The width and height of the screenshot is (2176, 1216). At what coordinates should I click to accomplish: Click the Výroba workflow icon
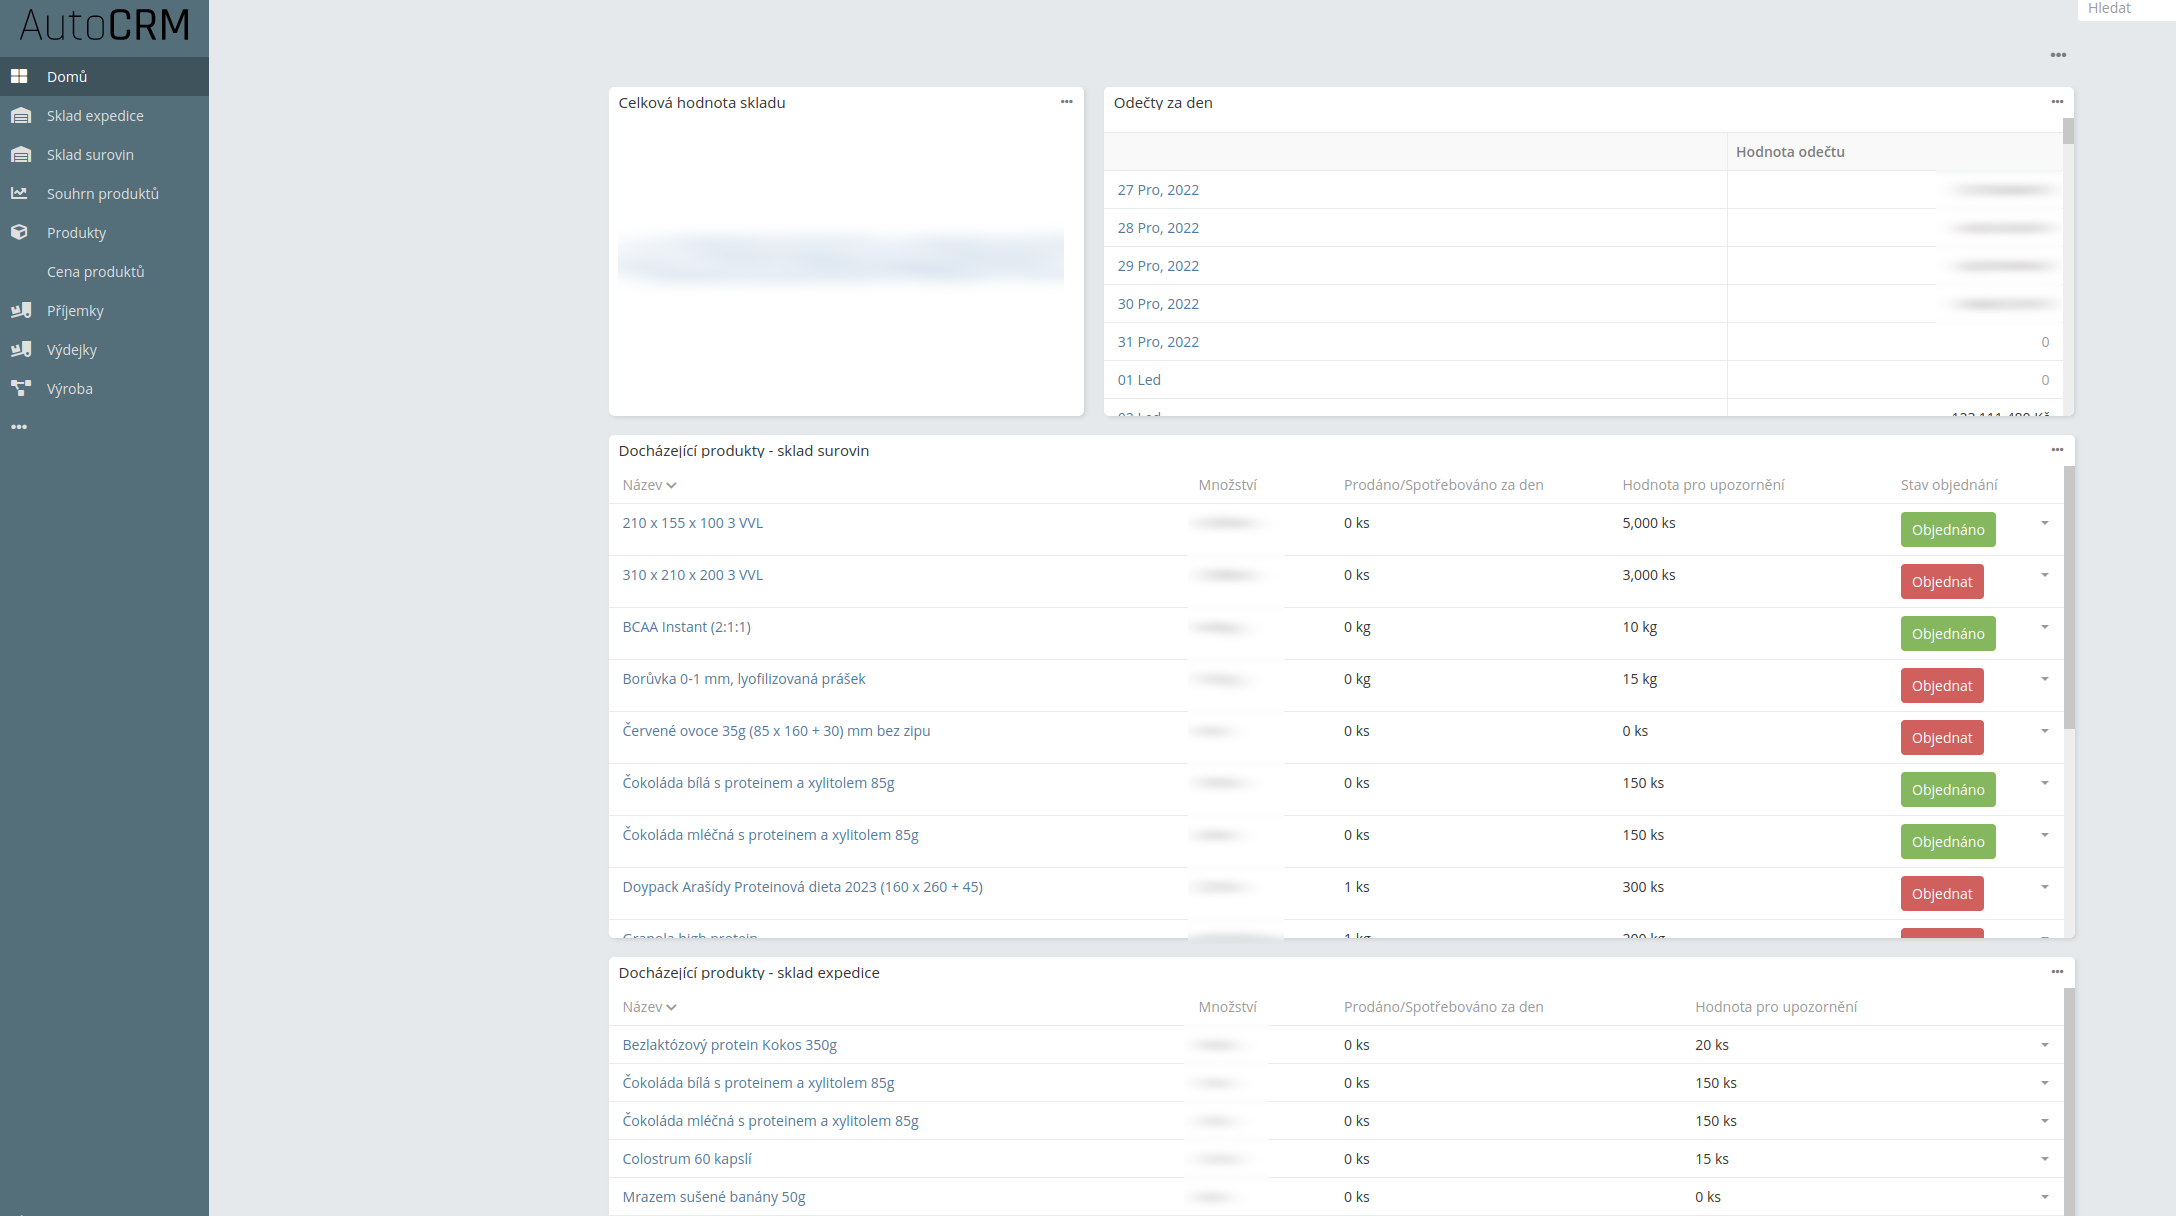tap(20, 389)
